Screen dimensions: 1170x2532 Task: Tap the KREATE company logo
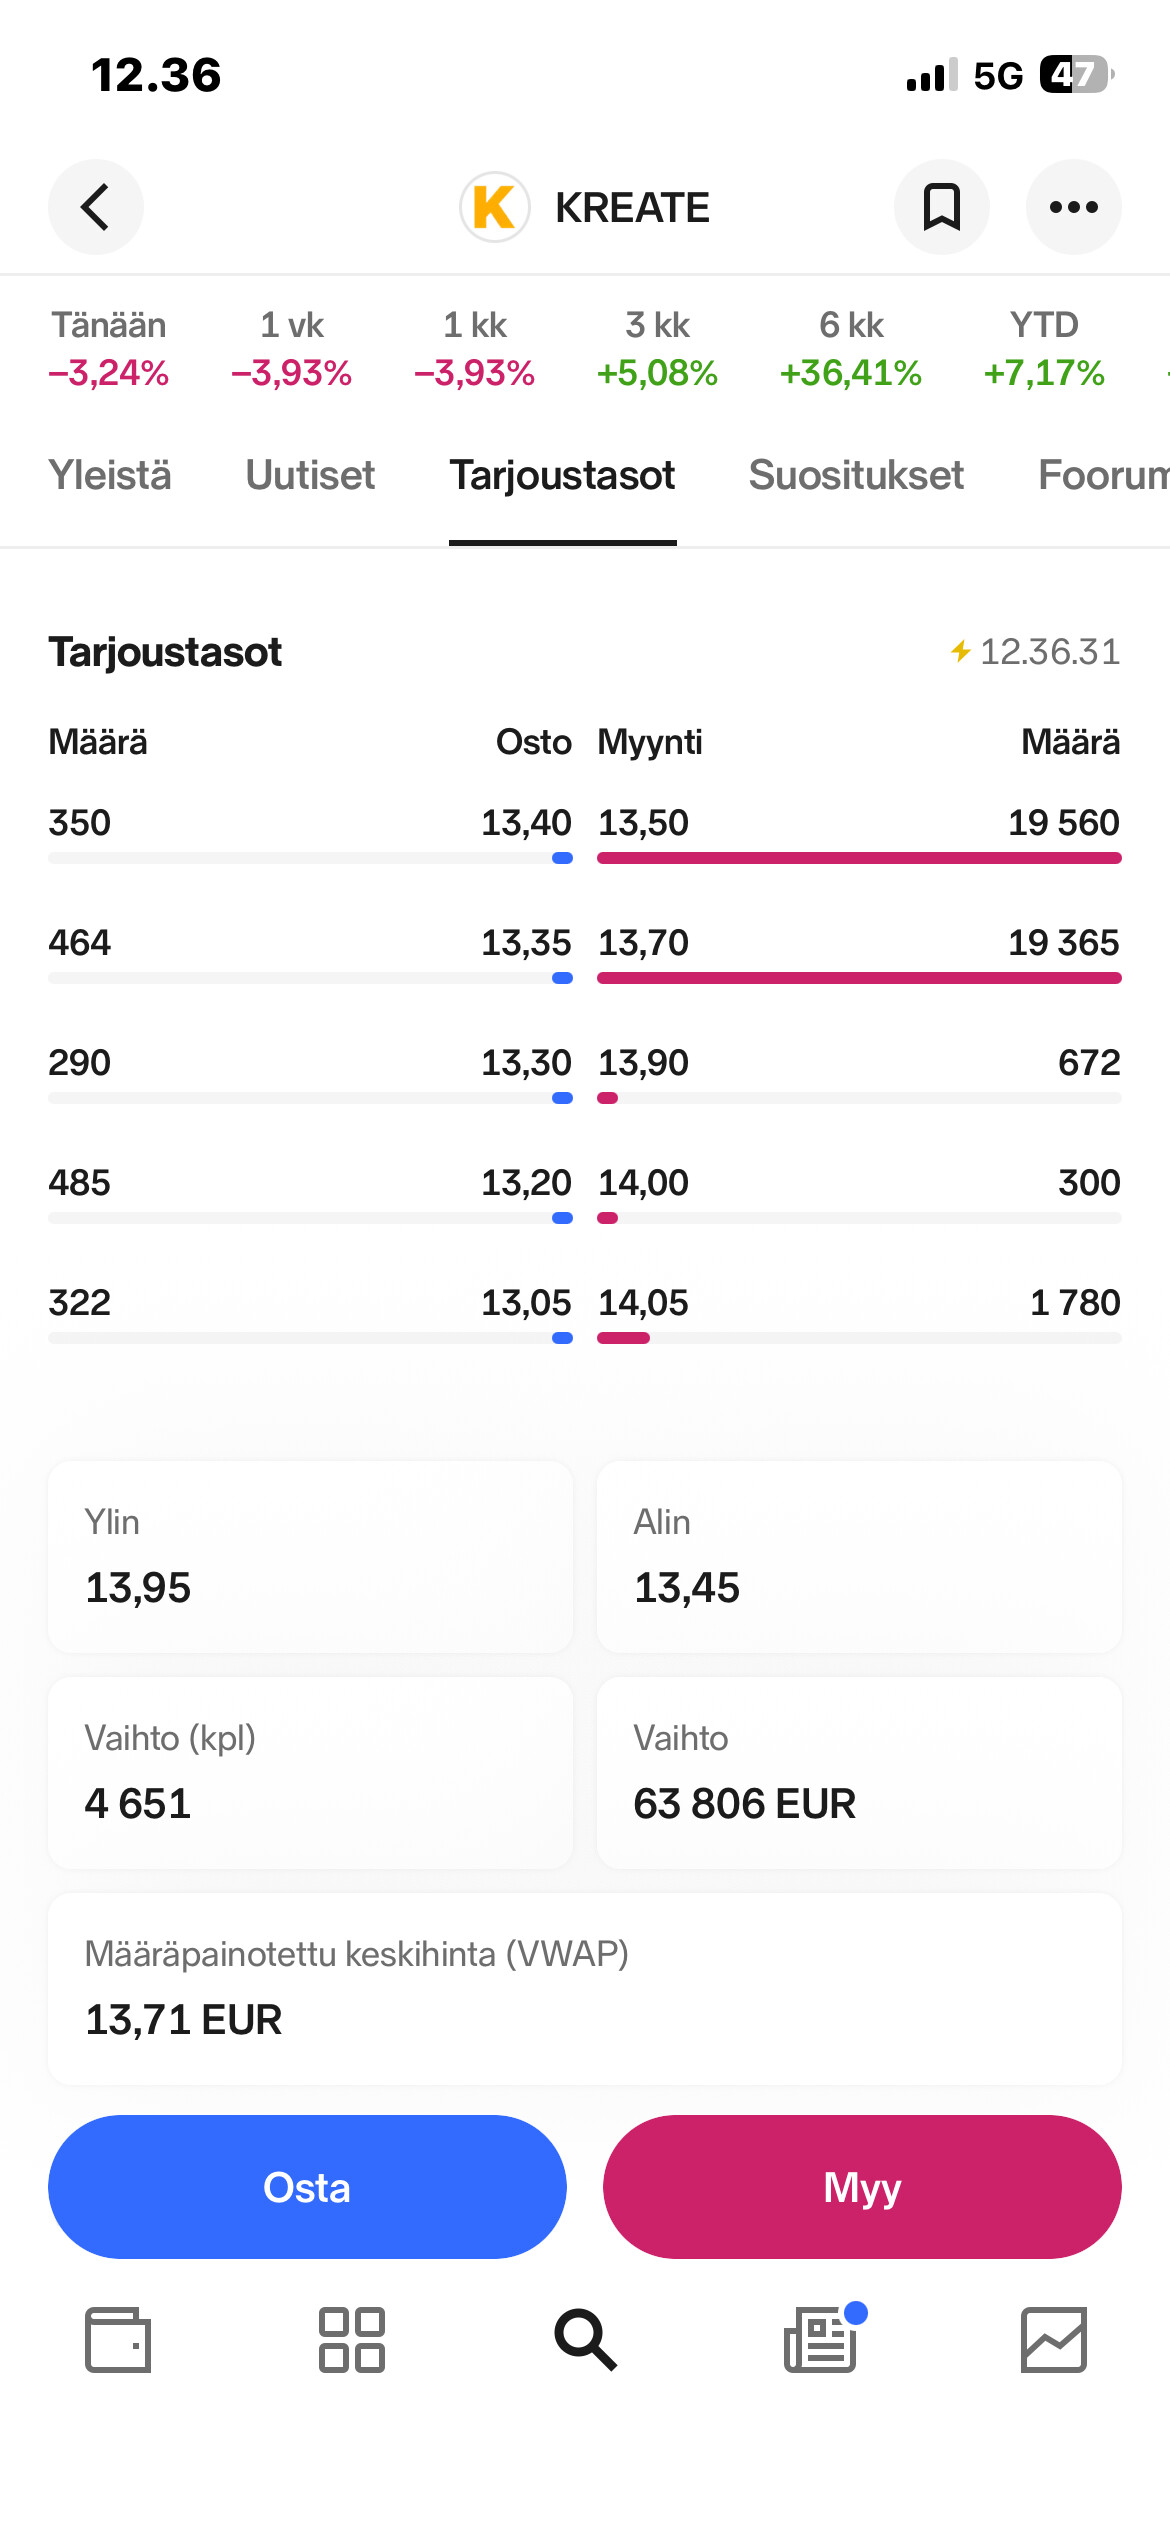pyautogui.click(x=494, y=207)
